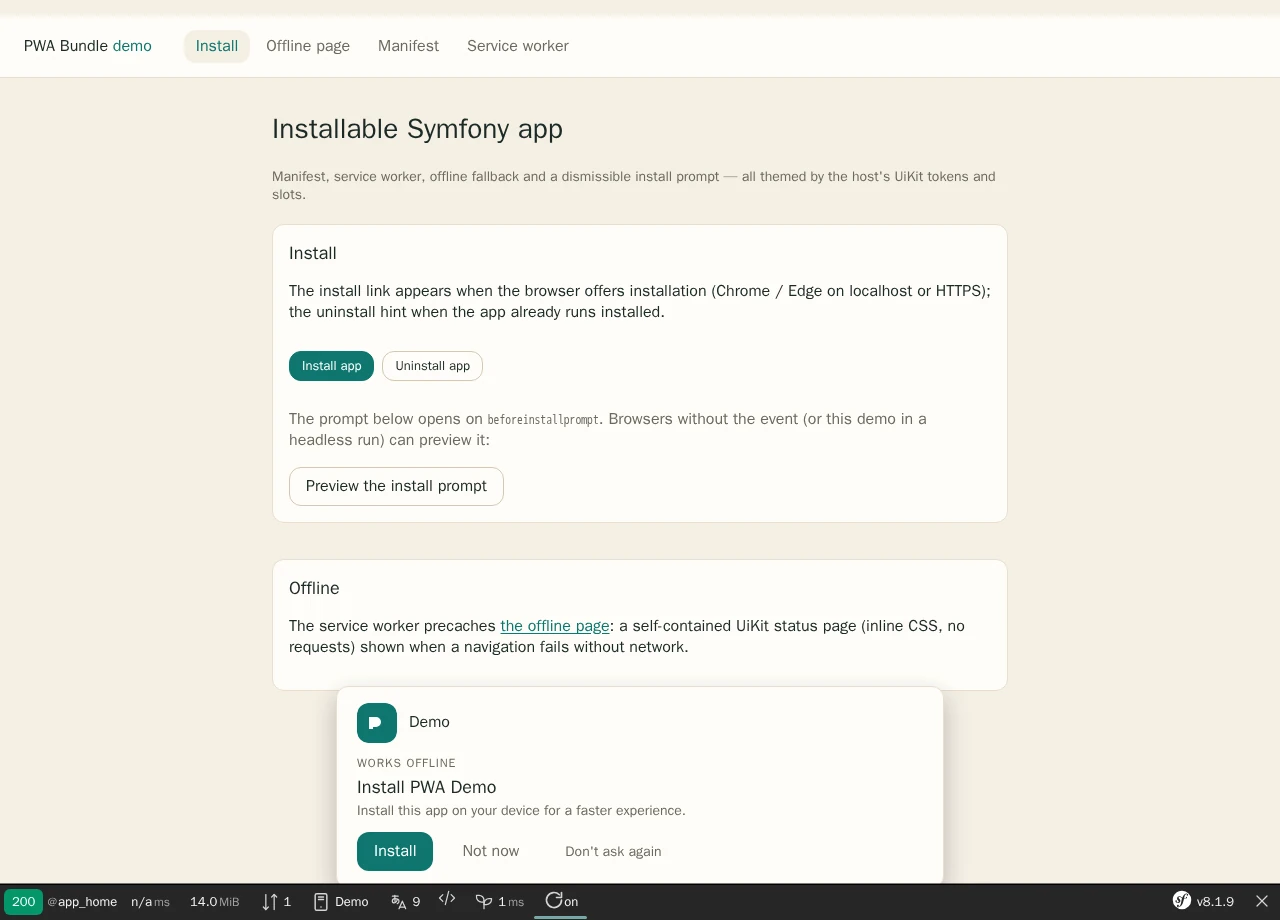Open the Twig render time panel
The width and height of the screenshot is (1280, 920).
[x=499, y=902]
